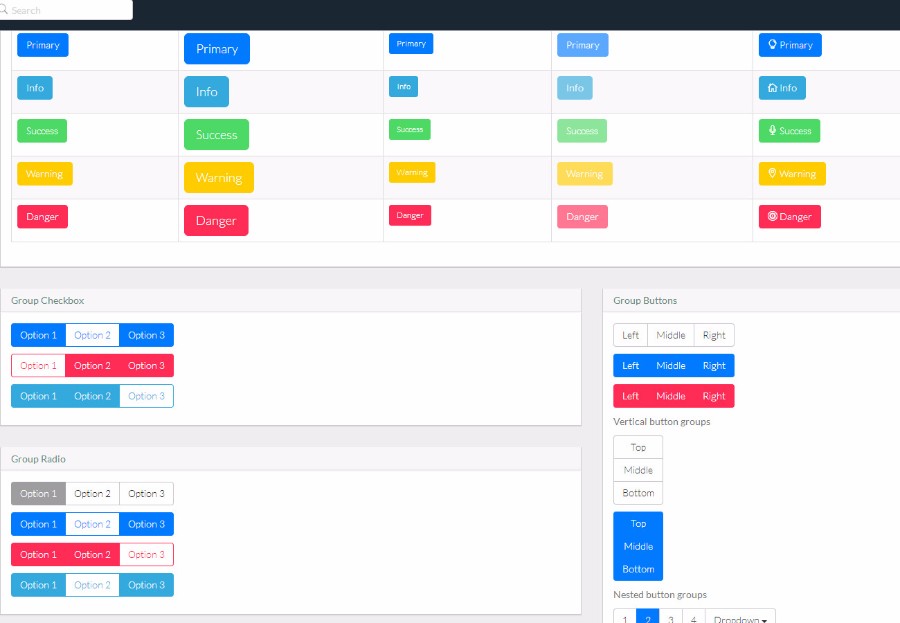Image resolution: width=900 pixels, height=623 pixels.
Task: Click the Danger button with target icon
Action: [789, 216]
